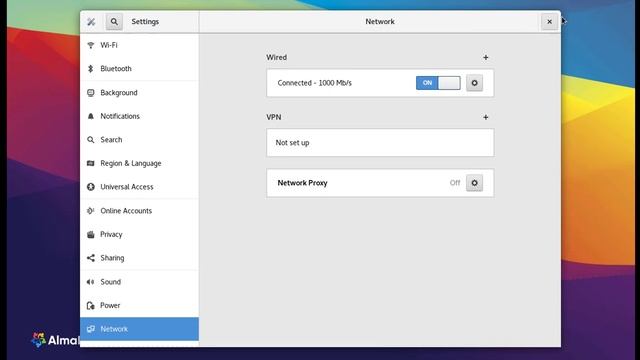Image resolution: width=640 pixels, height=360 pixels.
Task: Click the Background picture icon
Action: tap(91, 93)
